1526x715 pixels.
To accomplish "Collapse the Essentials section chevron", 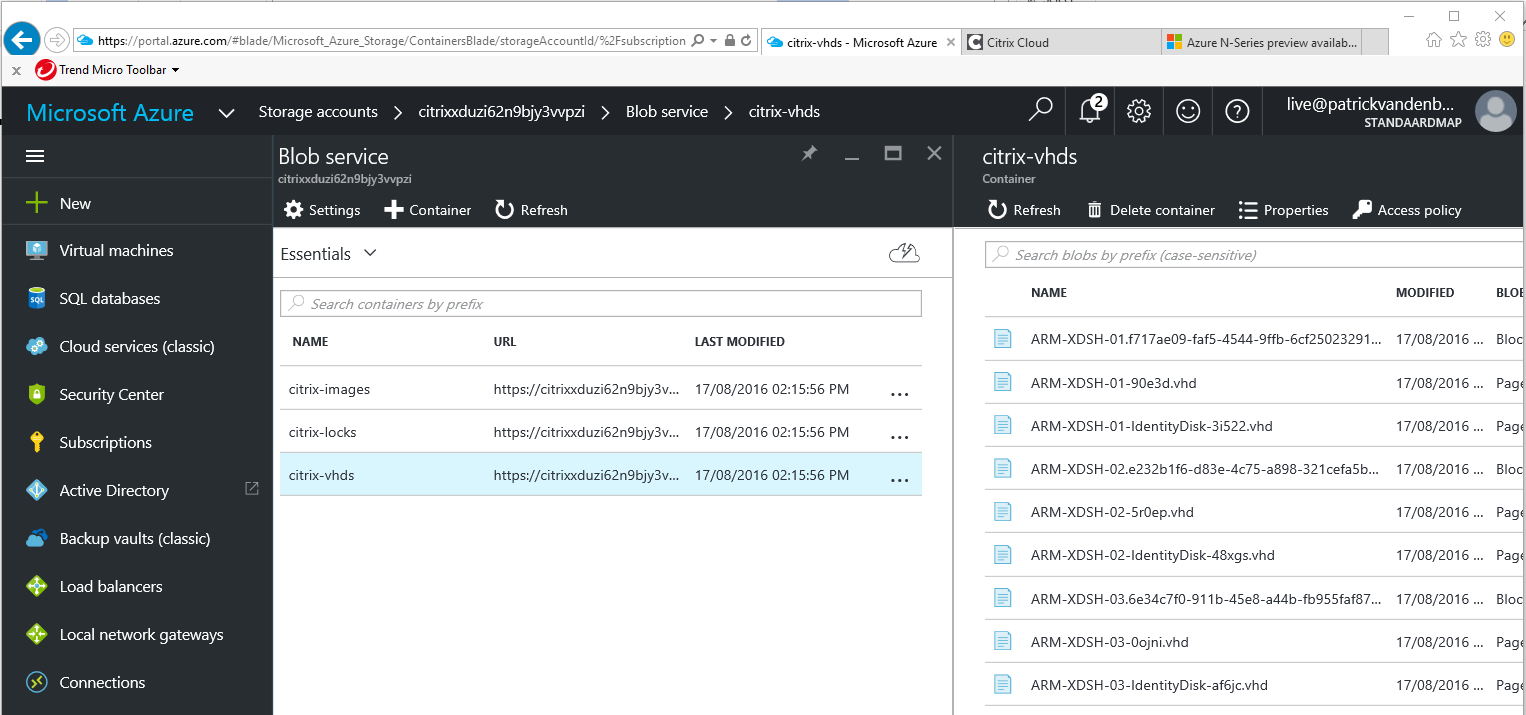I will (370, 253).
